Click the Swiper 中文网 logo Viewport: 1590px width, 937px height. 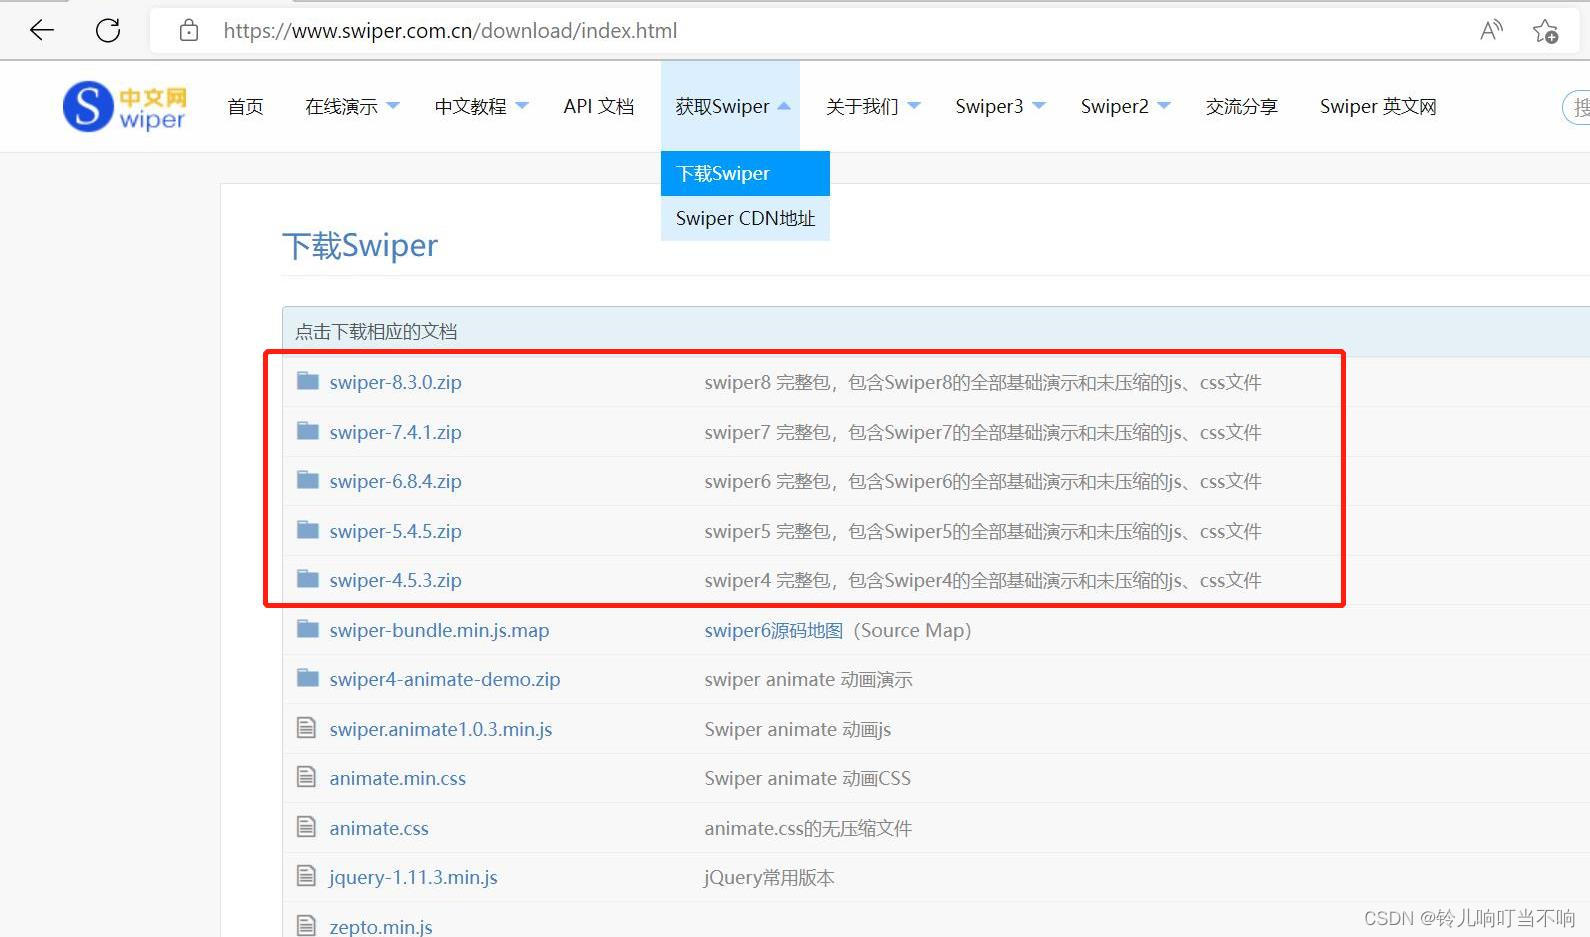[x=125, y=107]
